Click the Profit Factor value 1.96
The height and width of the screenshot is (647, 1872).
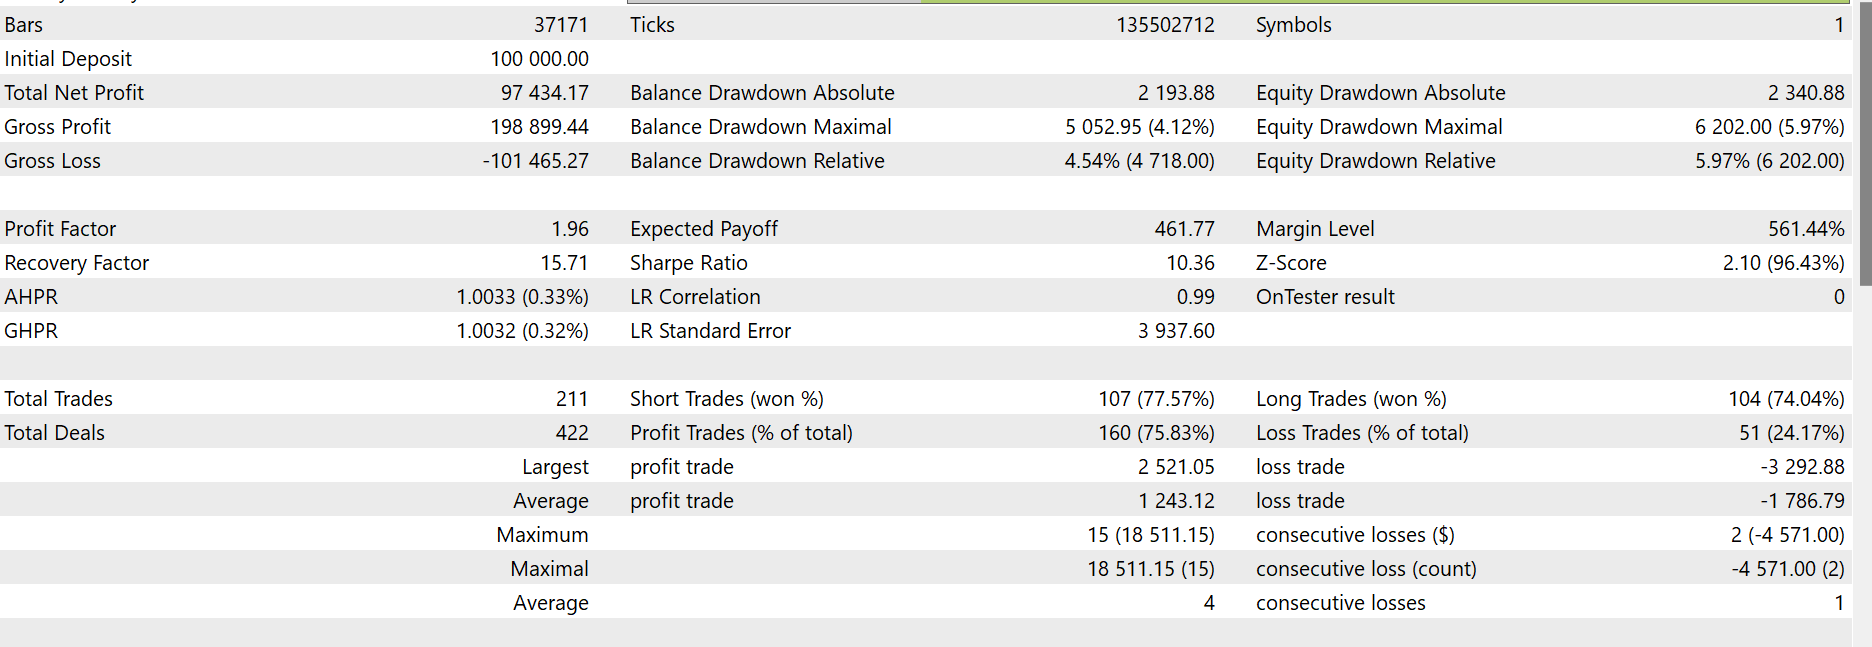point(570,229)
